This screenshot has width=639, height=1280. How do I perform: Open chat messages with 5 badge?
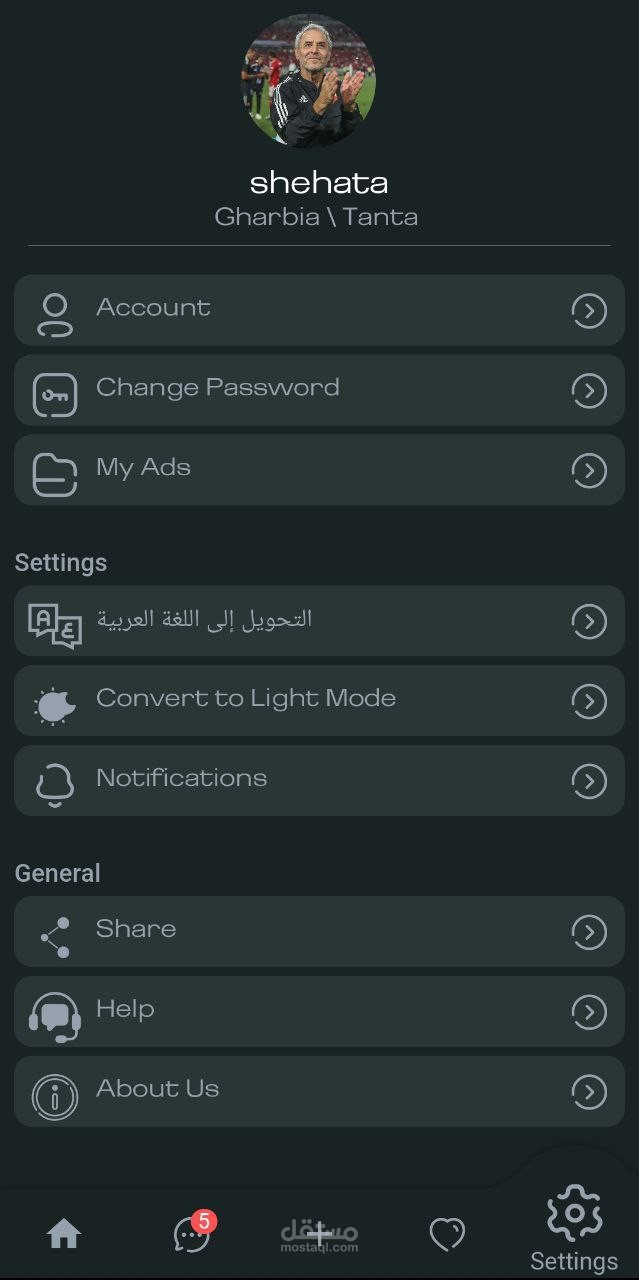point(193,1232)
